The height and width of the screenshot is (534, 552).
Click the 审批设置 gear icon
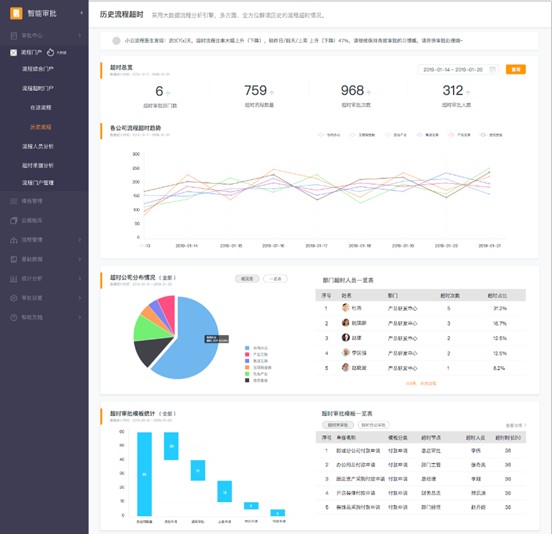pos(14,298)
